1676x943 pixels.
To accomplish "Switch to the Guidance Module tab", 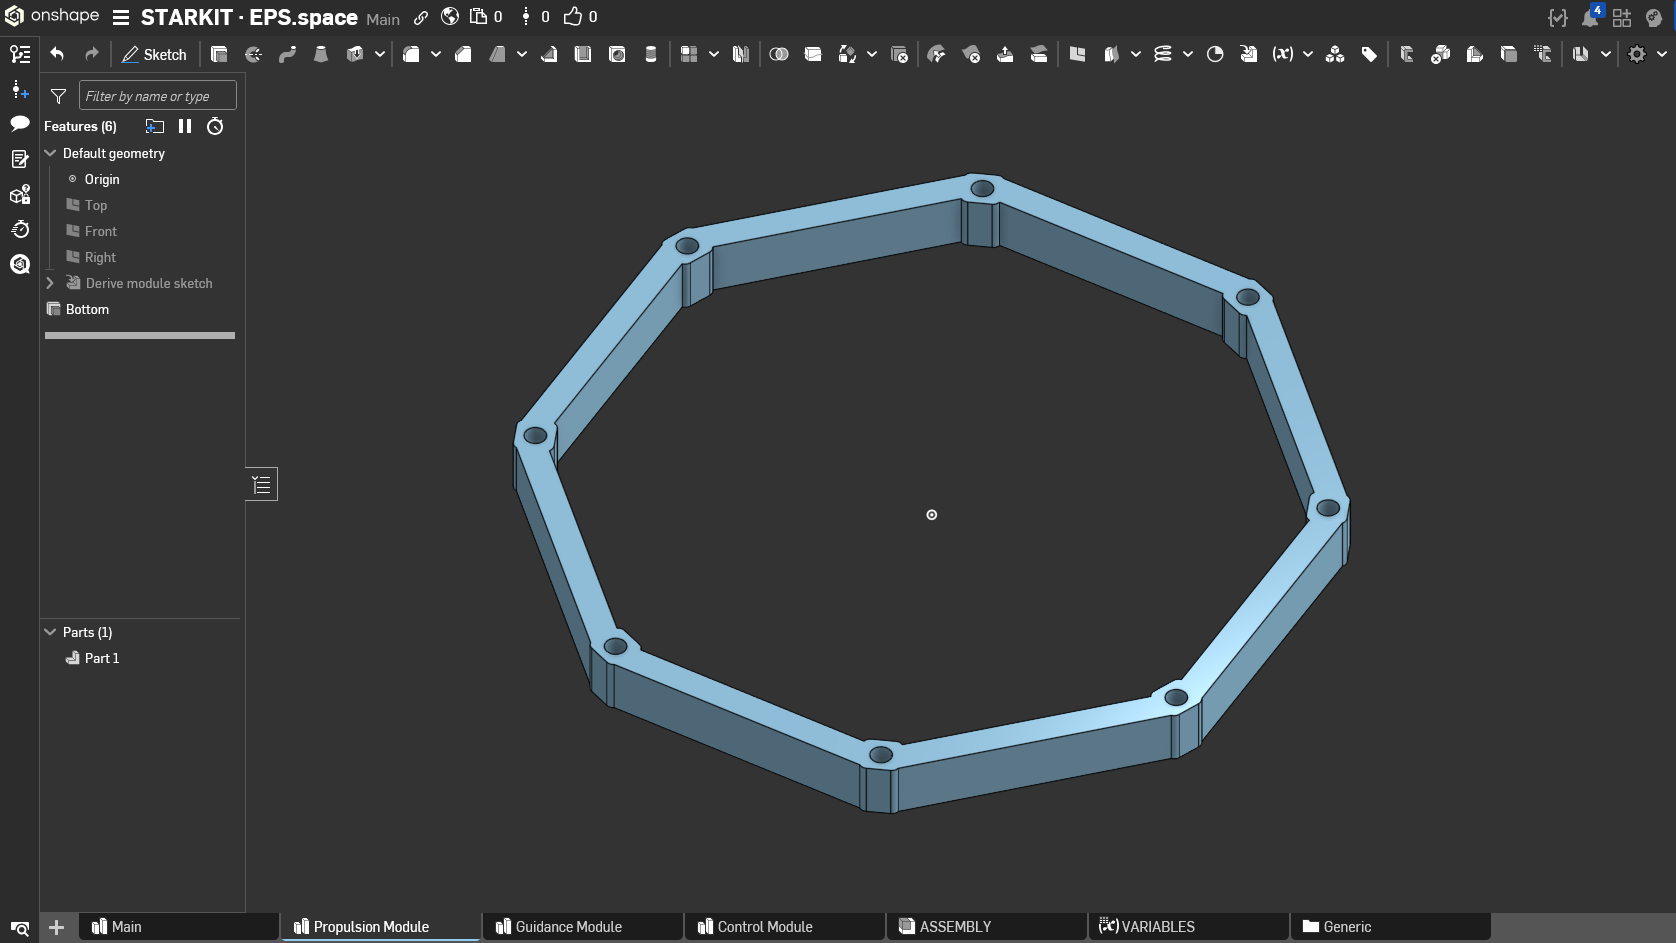I will [568, 927].
